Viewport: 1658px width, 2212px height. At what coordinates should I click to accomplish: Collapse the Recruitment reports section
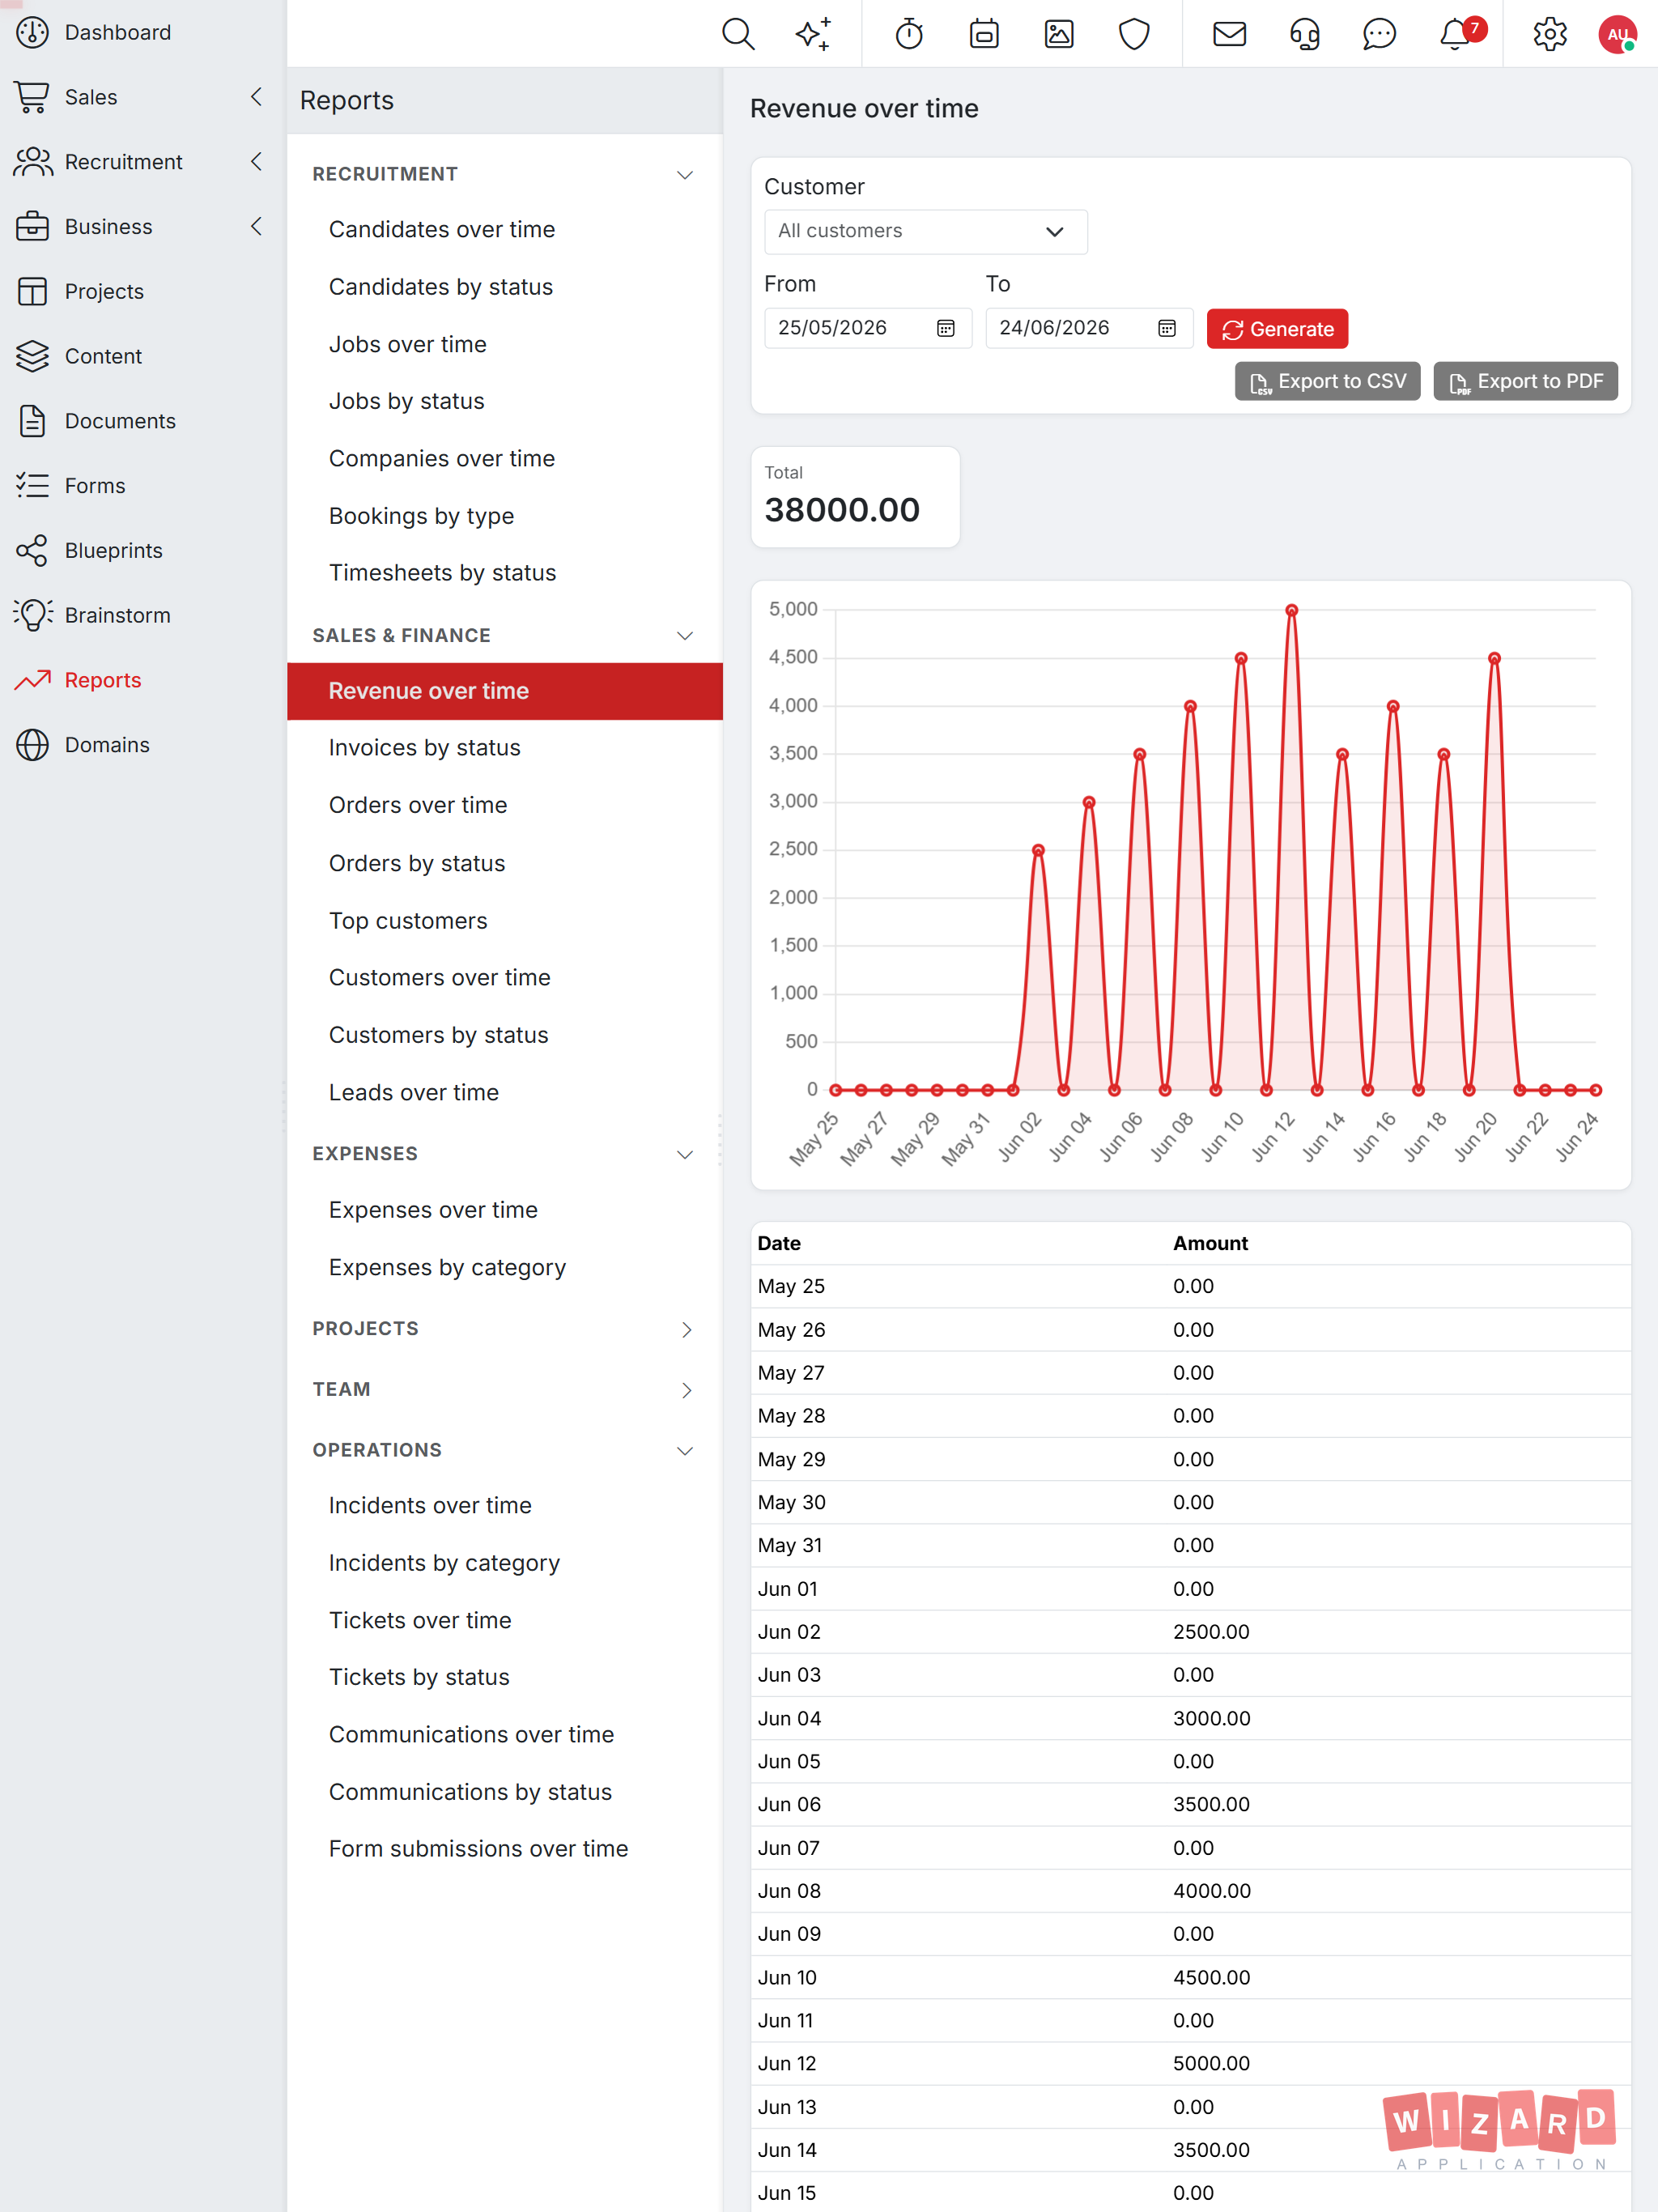685,174
